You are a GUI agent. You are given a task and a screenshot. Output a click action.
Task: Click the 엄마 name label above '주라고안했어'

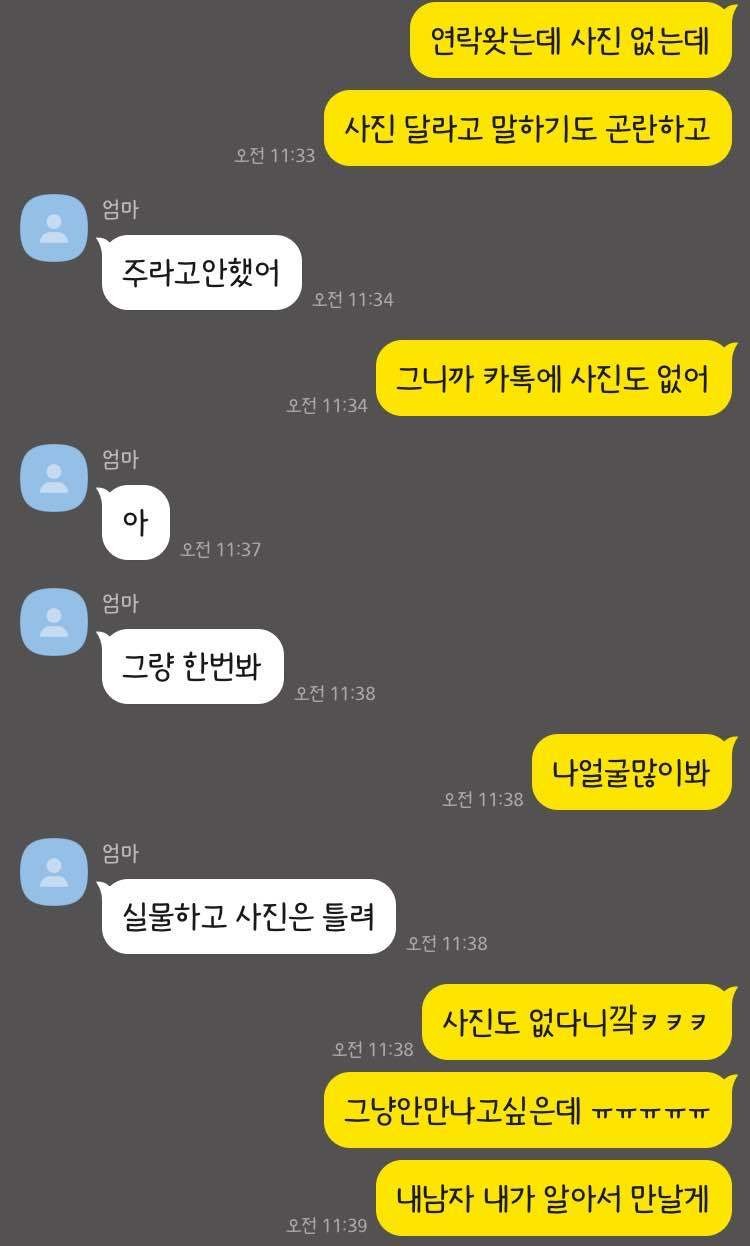120,209
